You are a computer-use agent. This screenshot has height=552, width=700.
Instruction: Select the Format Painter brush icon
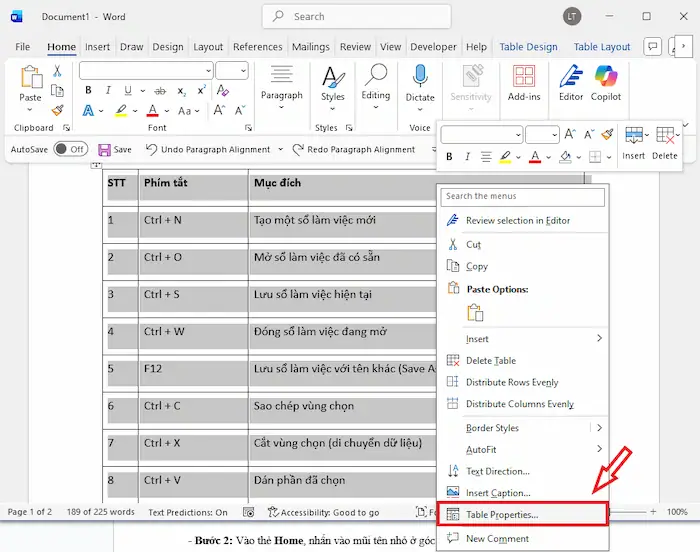[x=58, y=110]
